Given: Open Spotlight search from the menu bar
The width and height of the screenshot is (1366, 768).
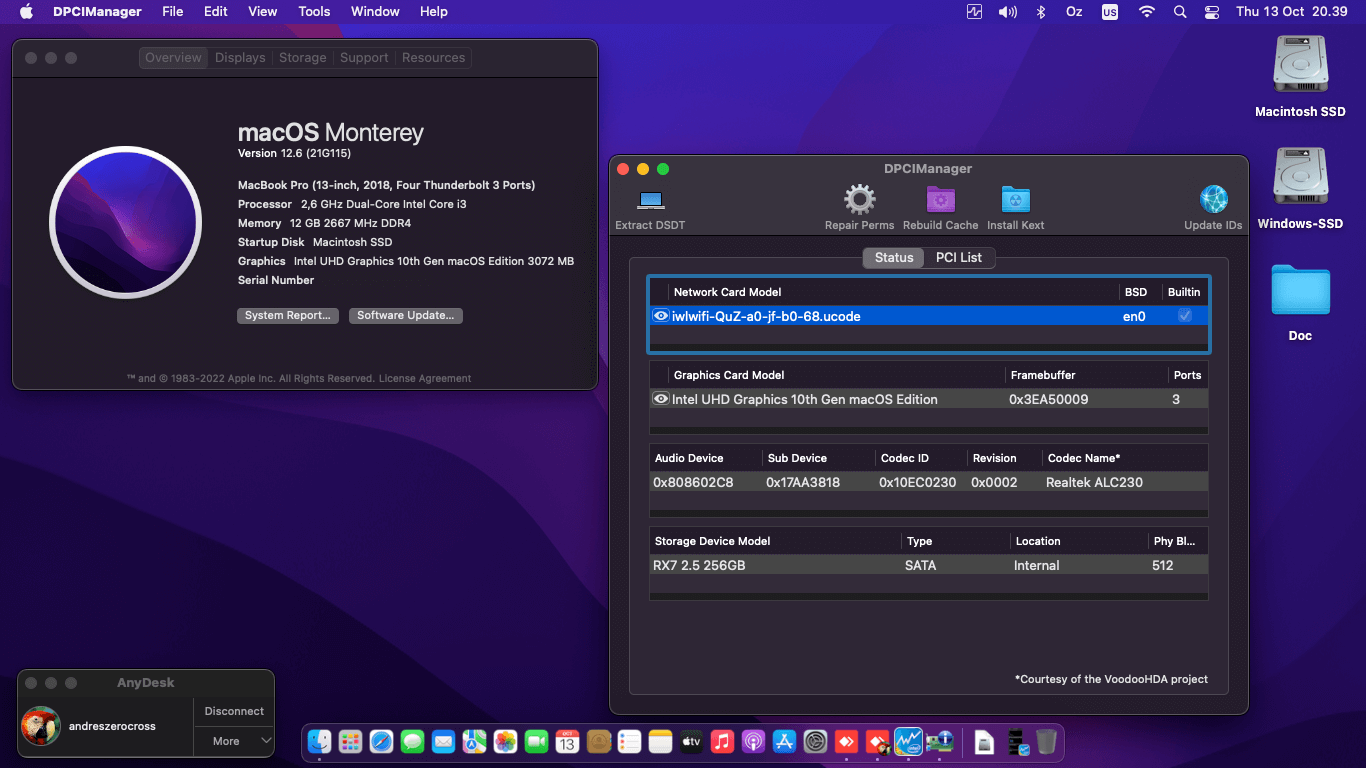Looking at the screenshot, I should (x=1180, y=12).
